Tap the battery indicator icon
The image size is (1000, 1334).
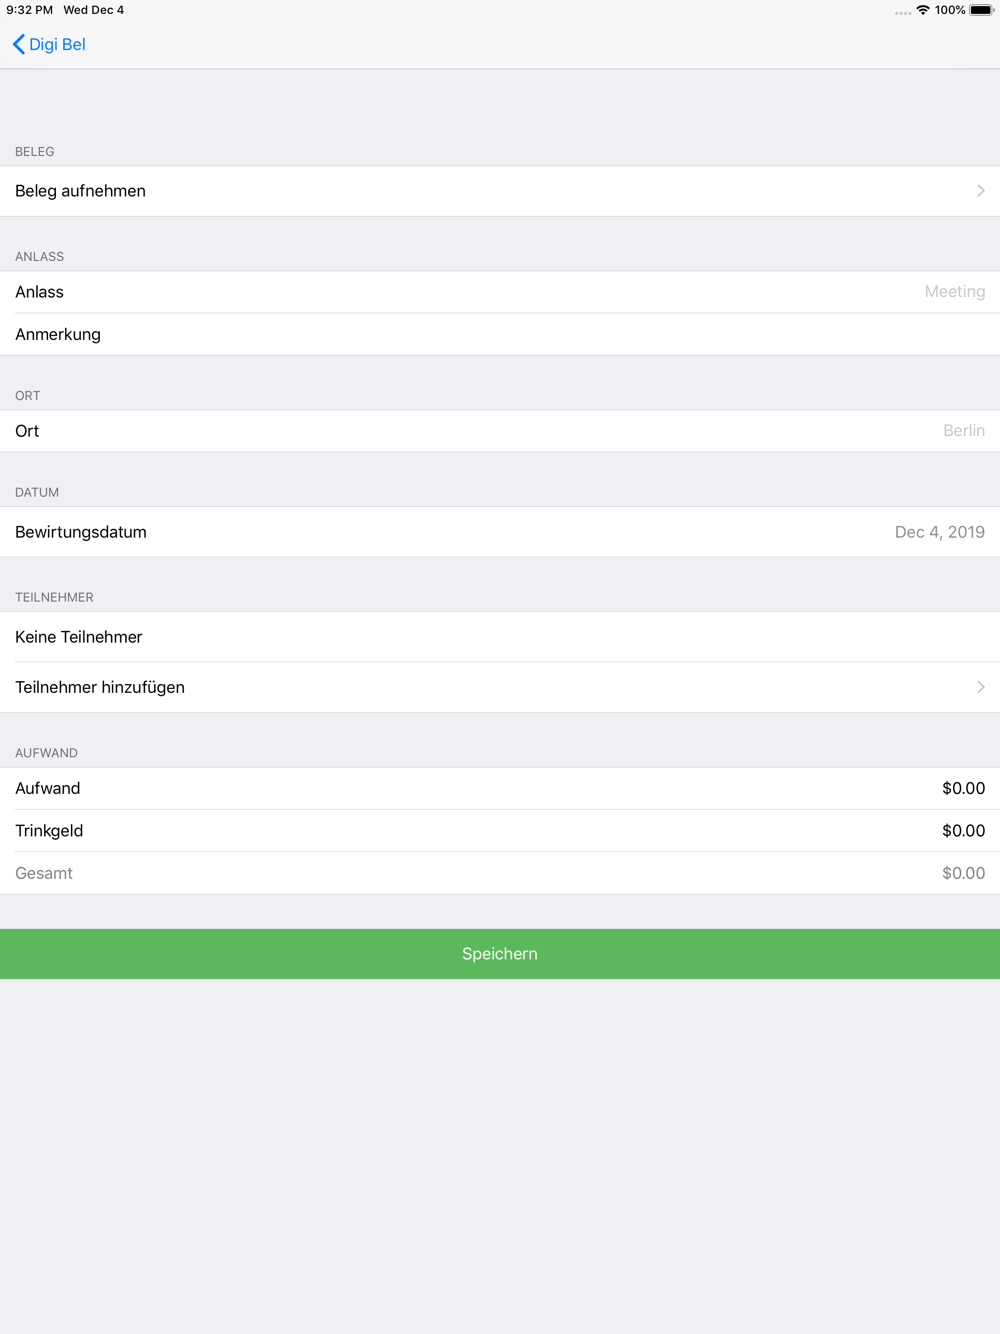pyautogui.click(x=981, y=10)
